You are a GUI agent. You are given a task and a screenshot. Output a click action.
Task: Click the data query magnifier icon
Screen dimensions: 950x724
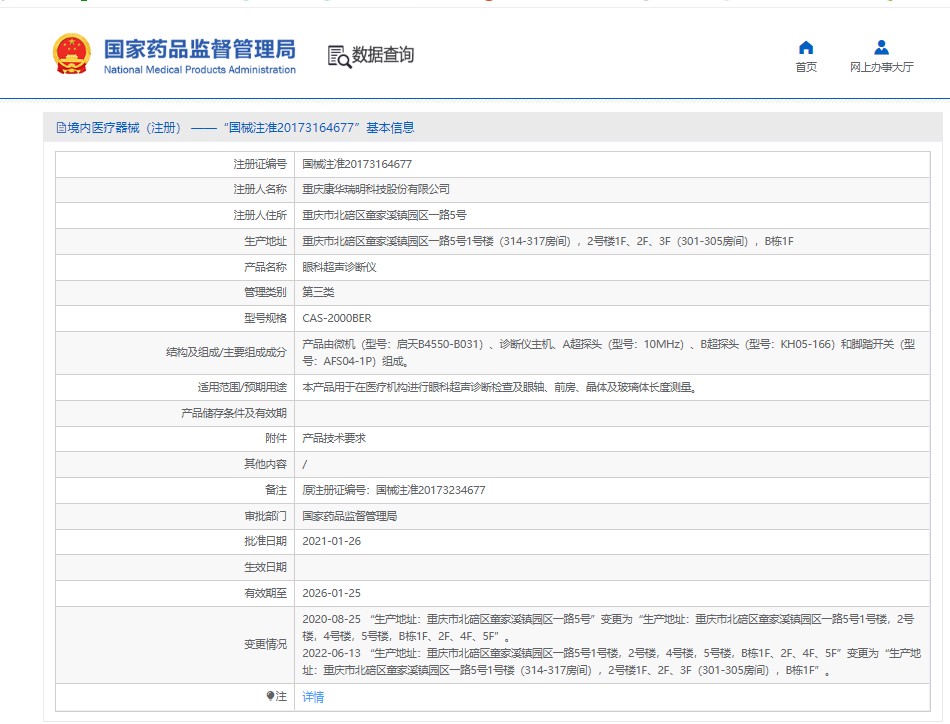tap(338, 56)
